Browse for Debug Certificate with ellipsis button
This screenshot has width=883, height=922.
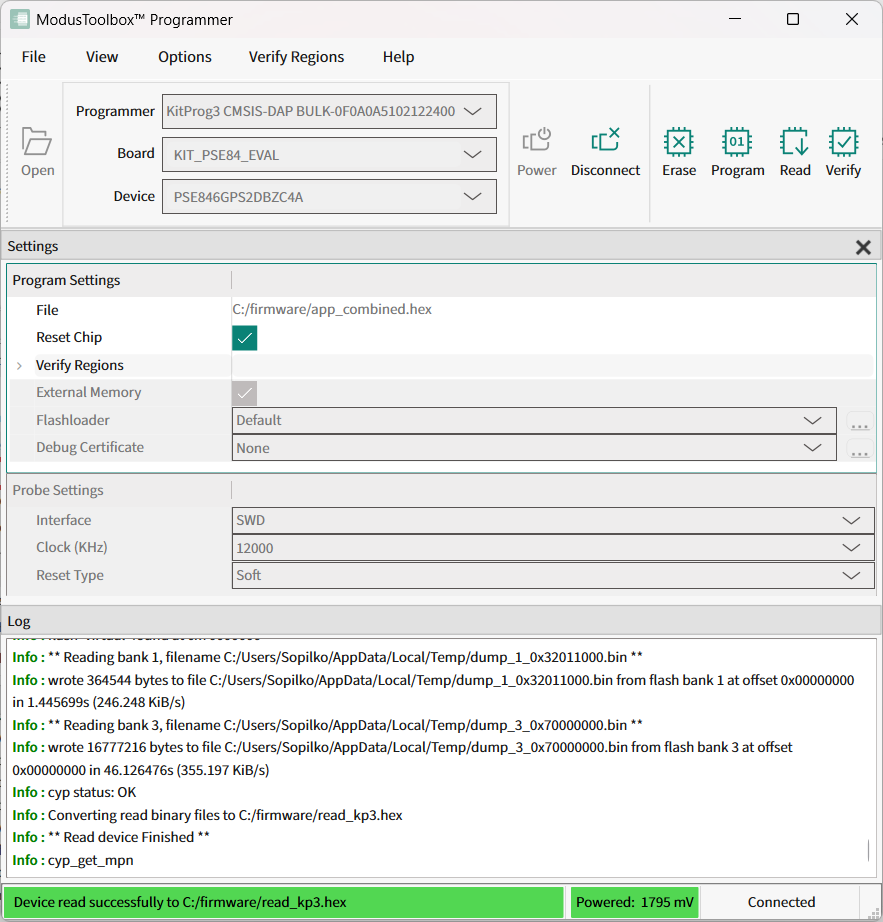(x=859, y=449)
